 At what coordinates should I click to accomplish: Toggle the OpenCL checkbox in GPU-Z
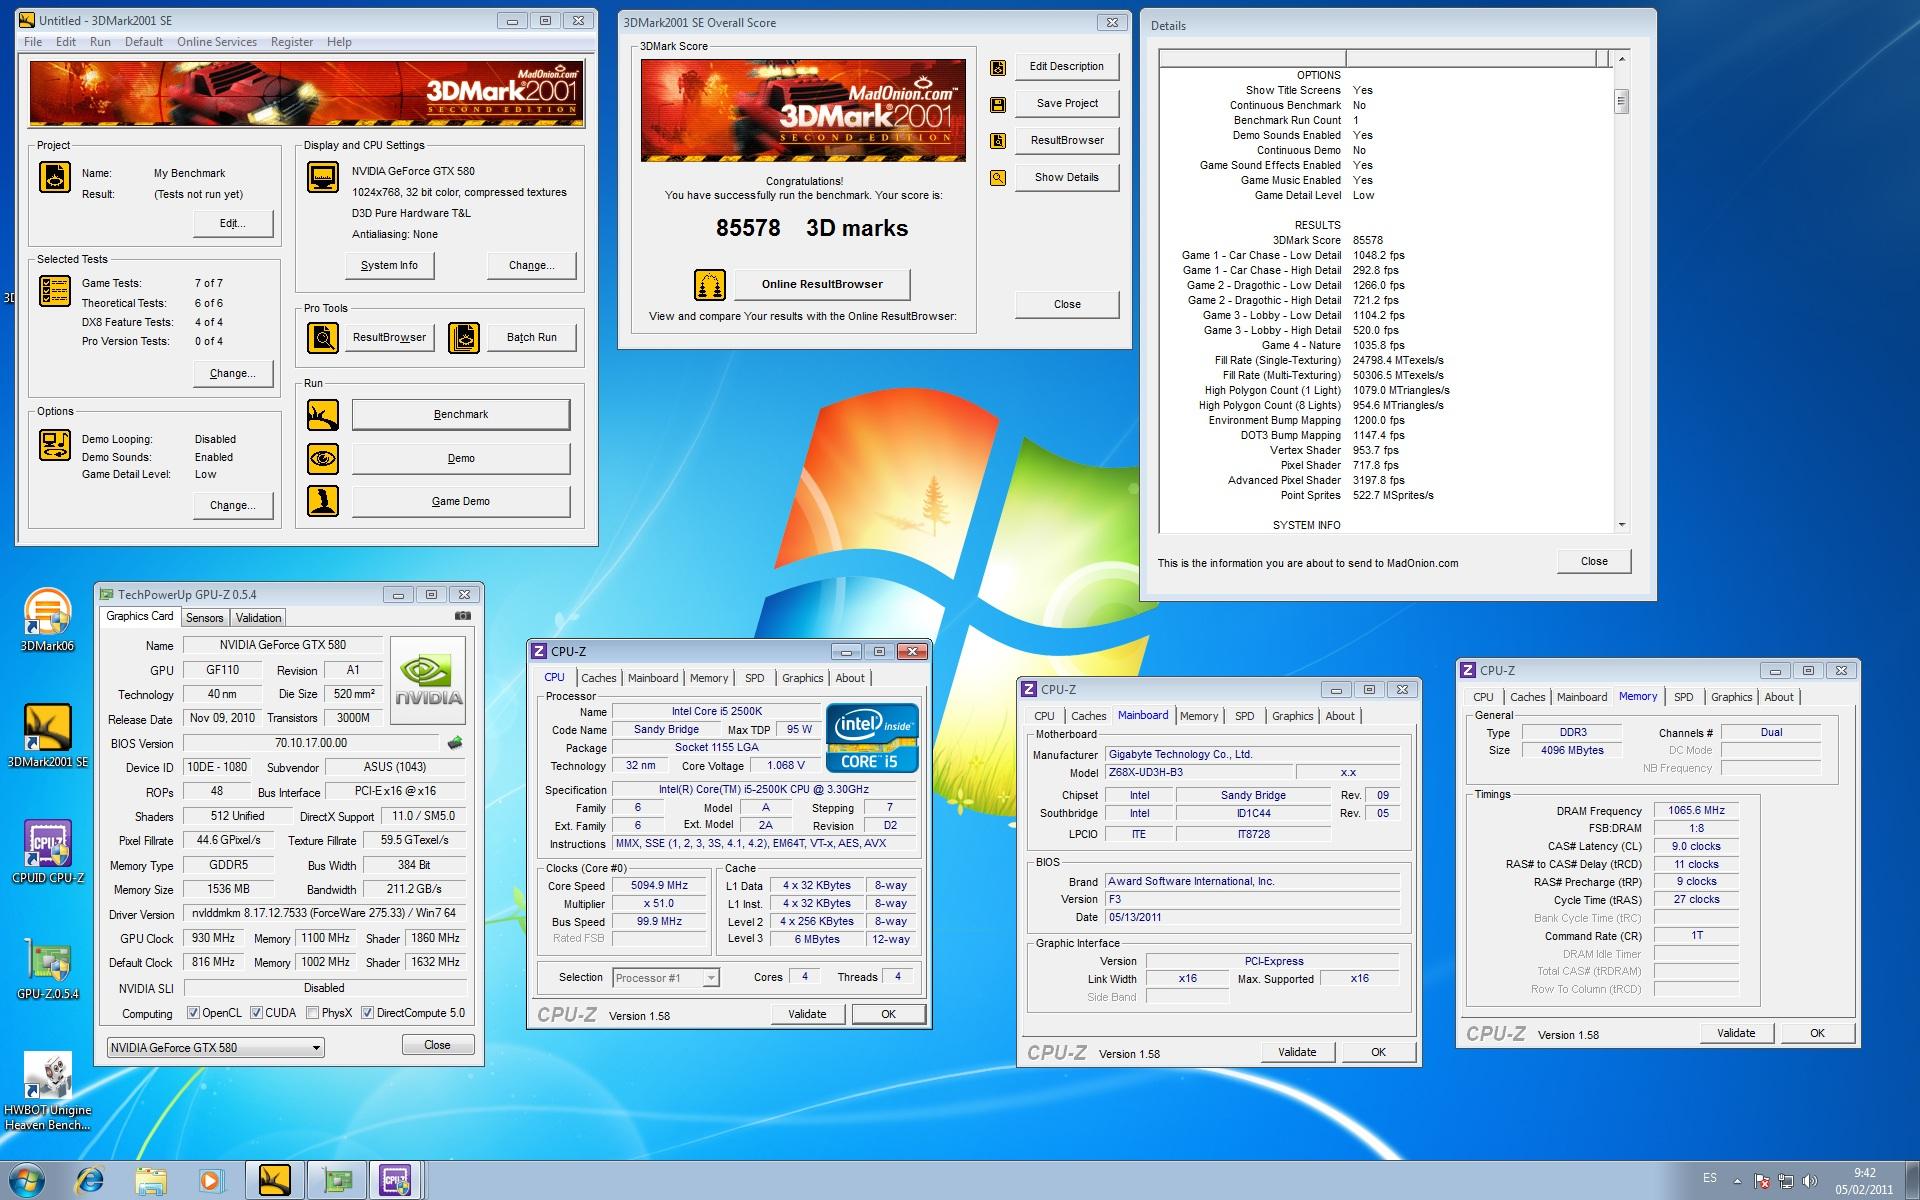(x=194, y=1013)
